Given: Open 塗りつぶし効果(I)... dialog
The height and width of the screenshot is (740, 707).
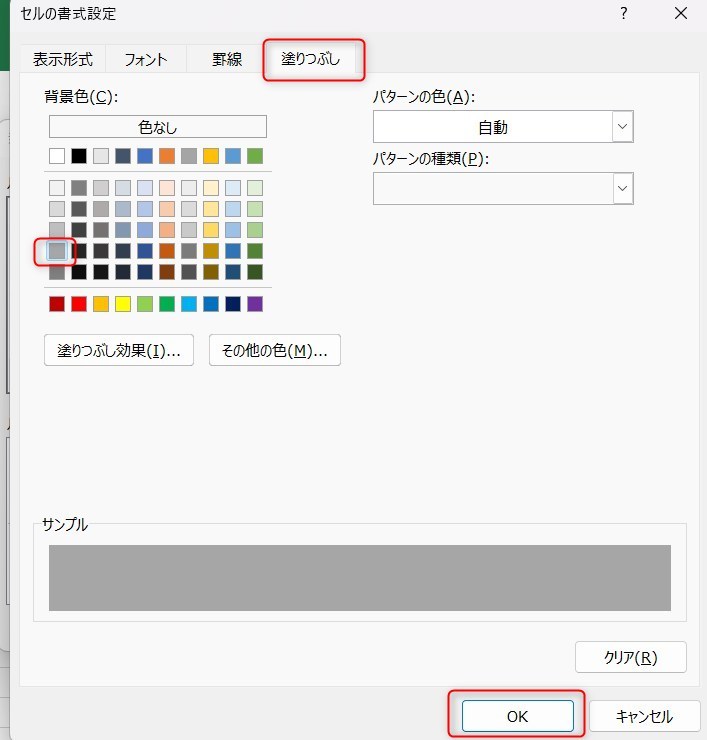Looking at the screenshot, I should click(x=119, y=350).
